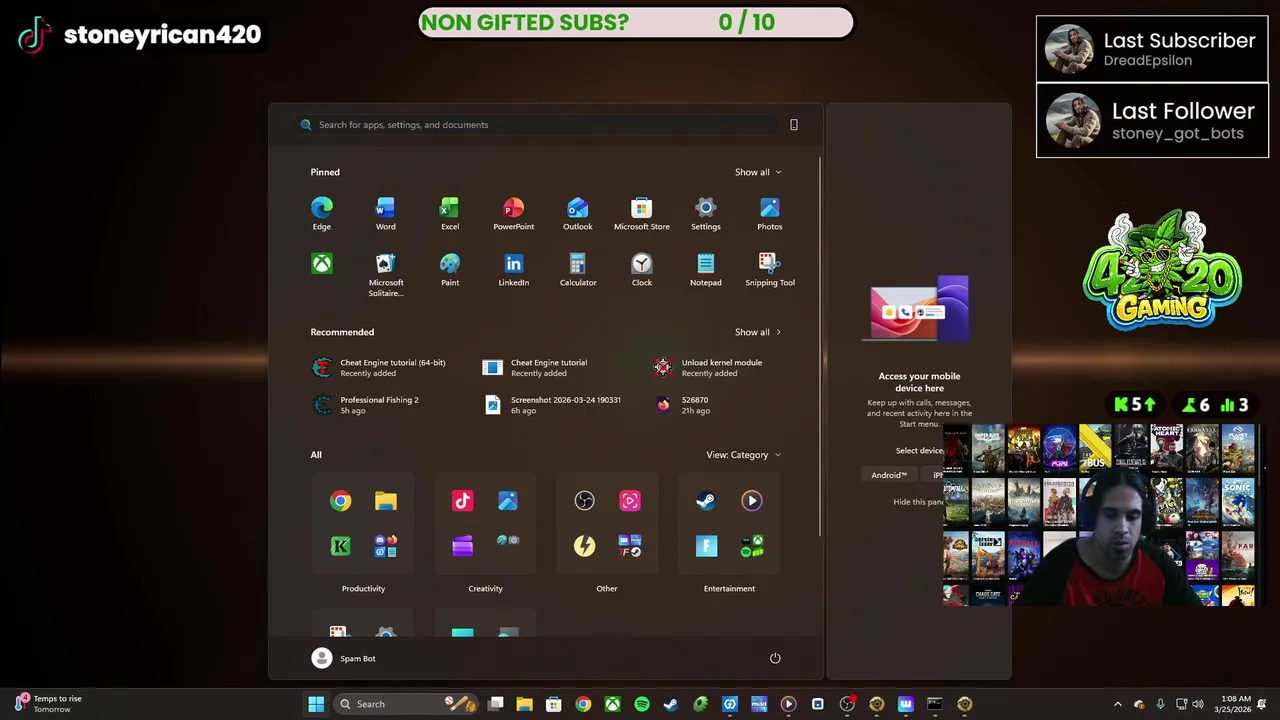Open the notifications bell in the system tray

coord(1262,704)
